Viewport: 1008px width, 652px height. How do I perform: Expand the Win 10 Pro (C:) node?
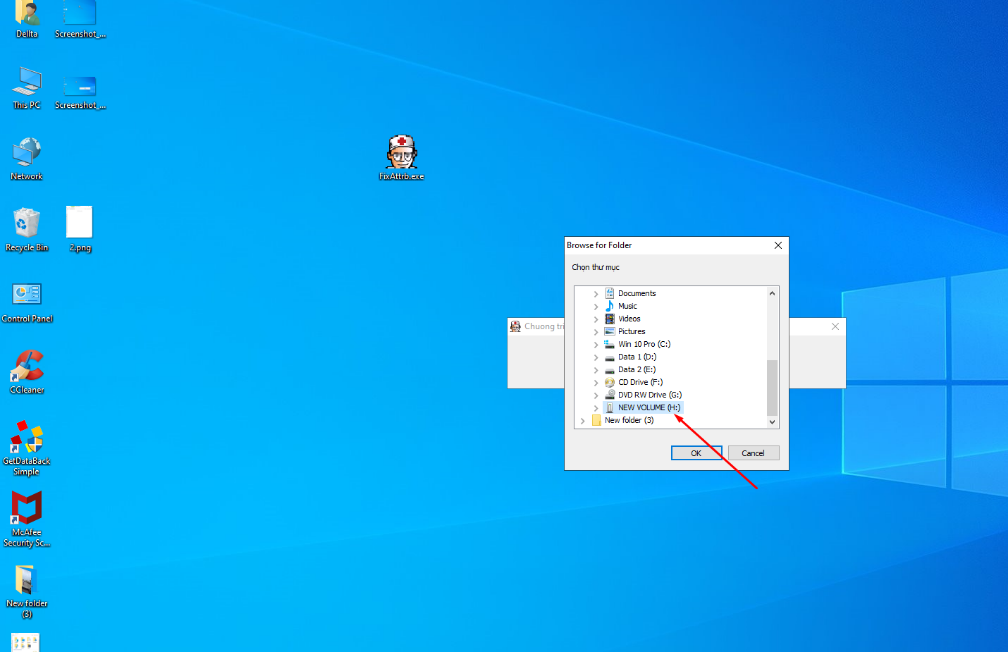(x=596, y=345)
